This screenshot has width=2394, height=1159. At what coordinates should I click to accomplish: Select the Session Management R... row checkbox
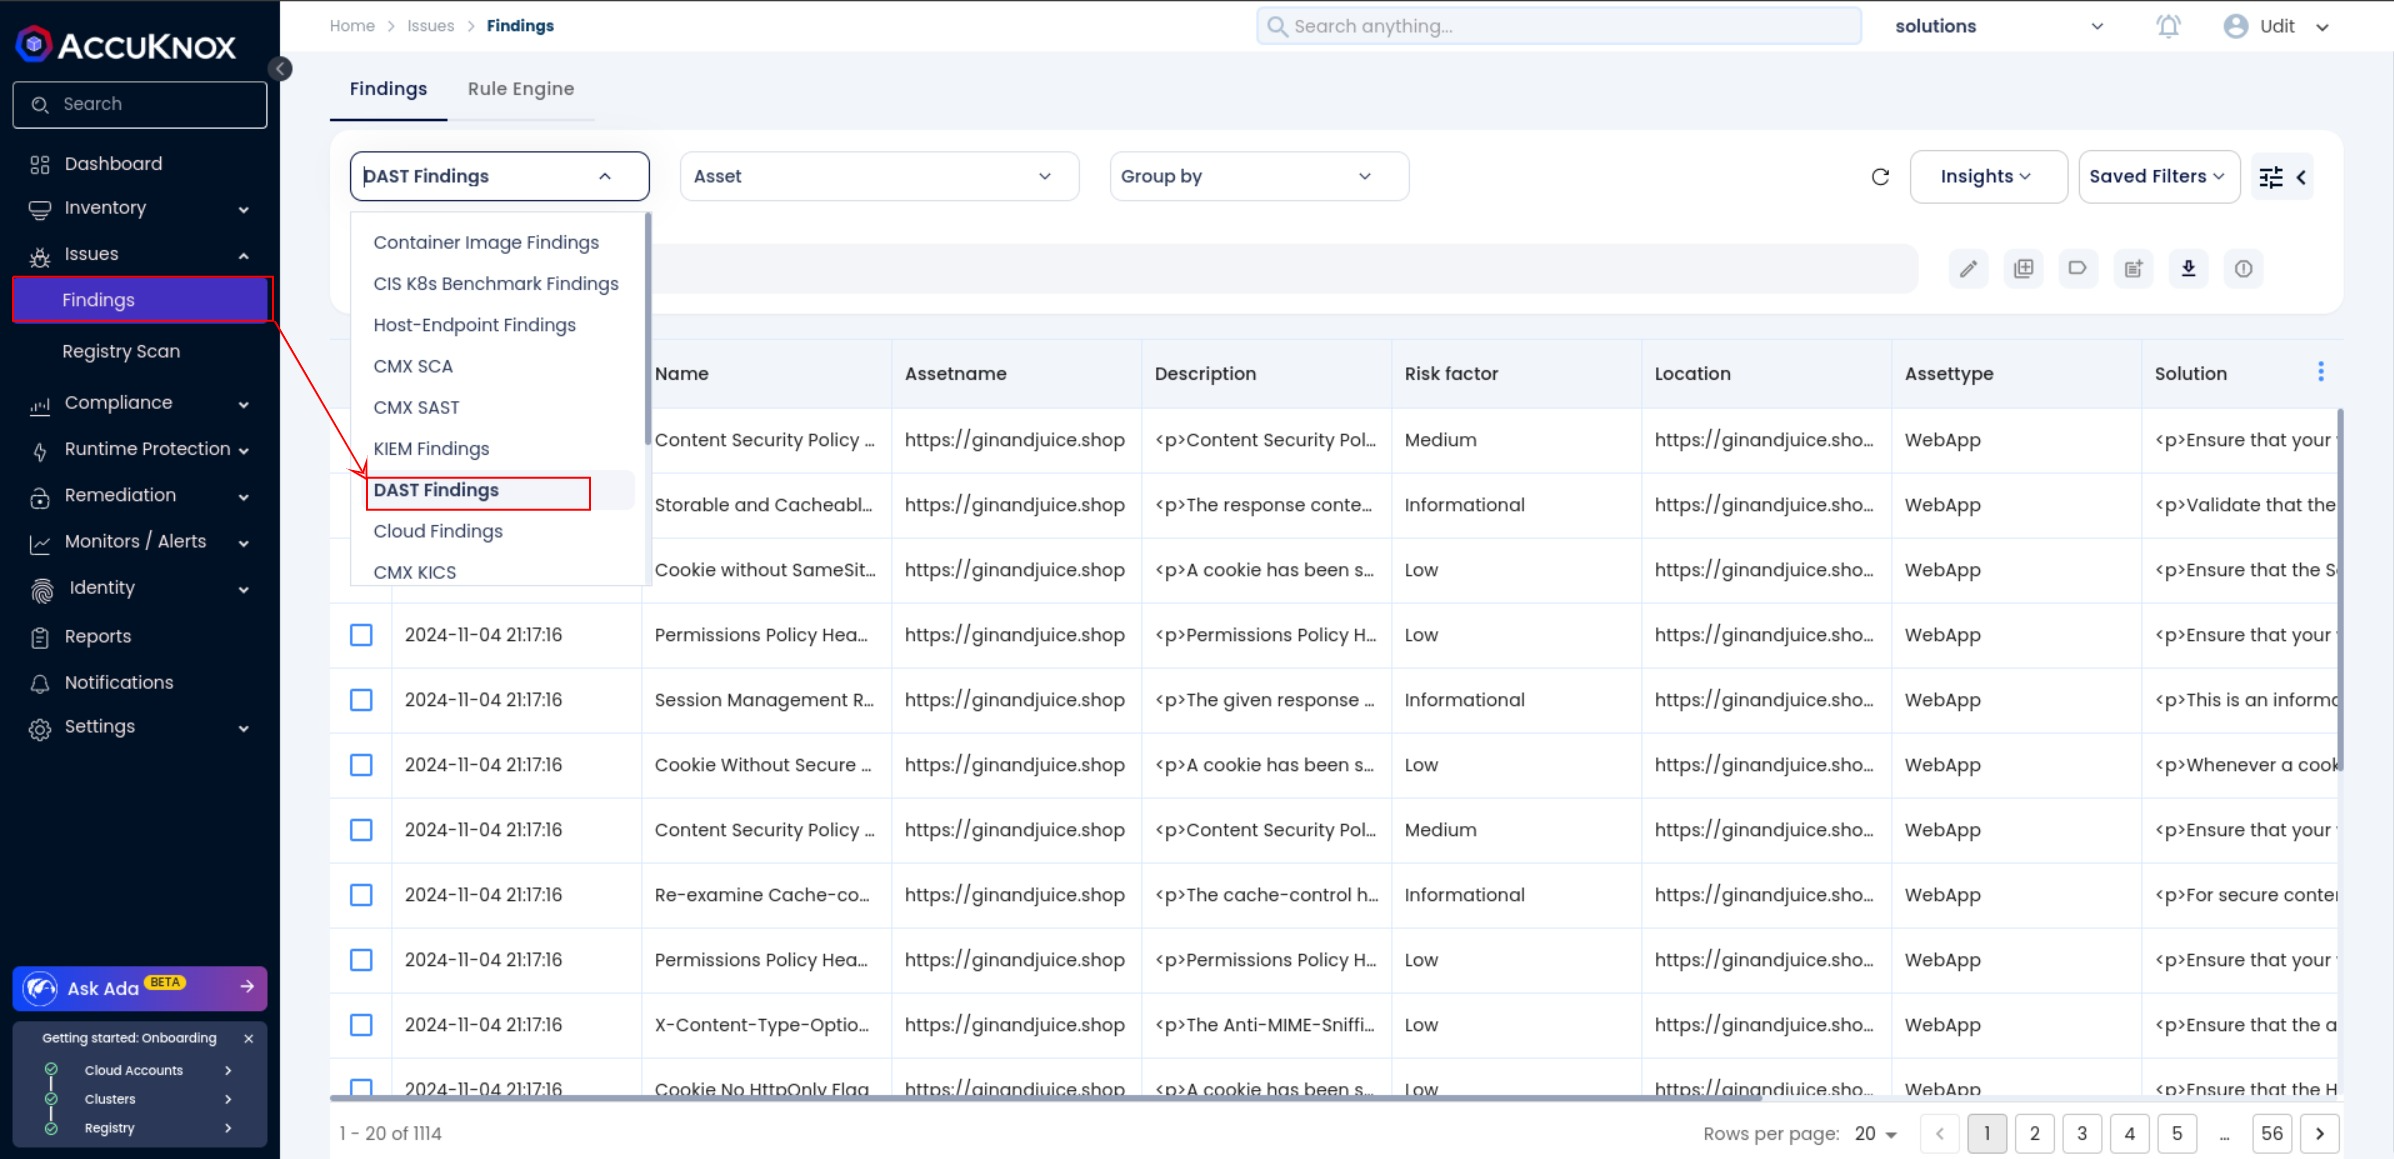[x=361, y=700]
